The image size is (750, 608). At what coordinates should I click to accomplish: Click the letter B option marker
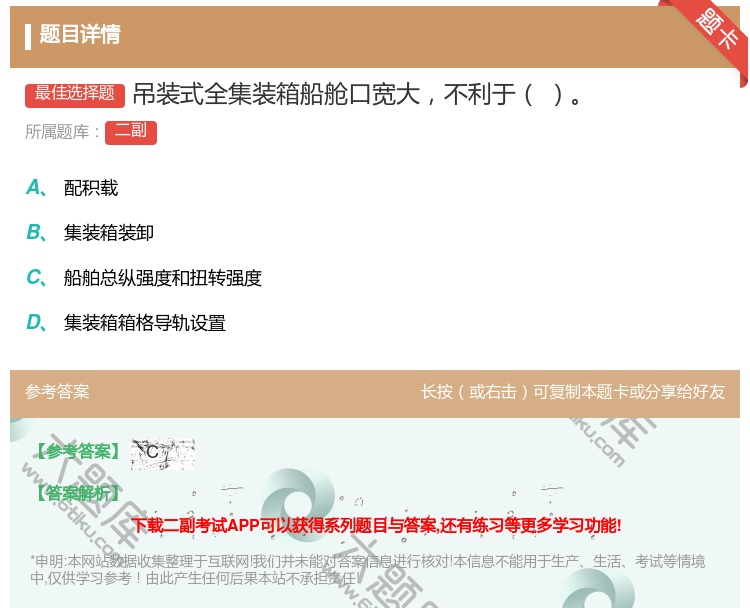click(x=36, y=233)
